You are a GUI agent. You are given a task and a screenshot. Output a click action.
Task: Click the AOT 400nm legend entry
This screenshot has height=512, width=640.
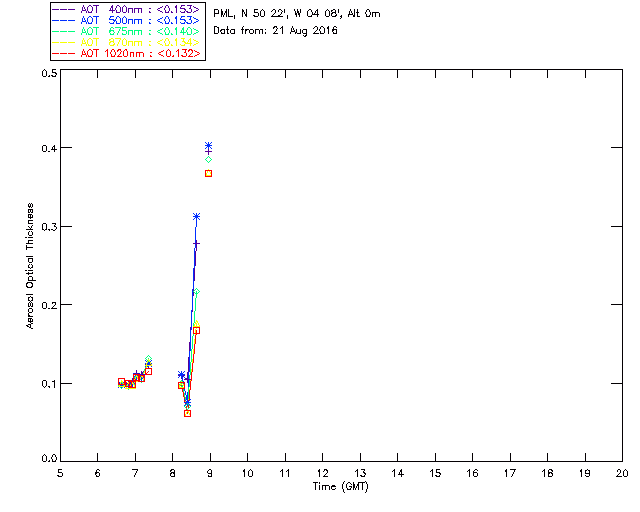point(126,9)
